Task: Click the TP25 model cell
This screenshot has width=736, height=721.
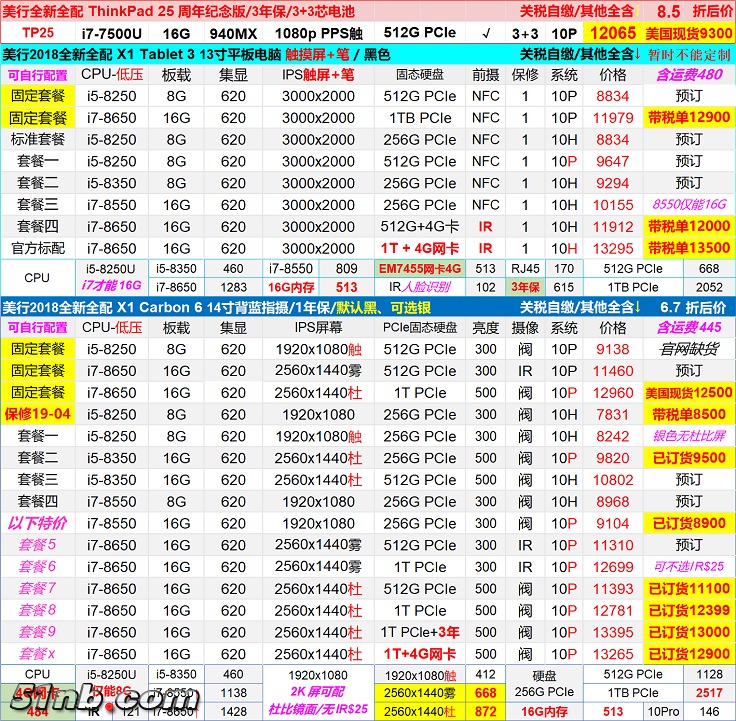Action: [x=37, y=33]
